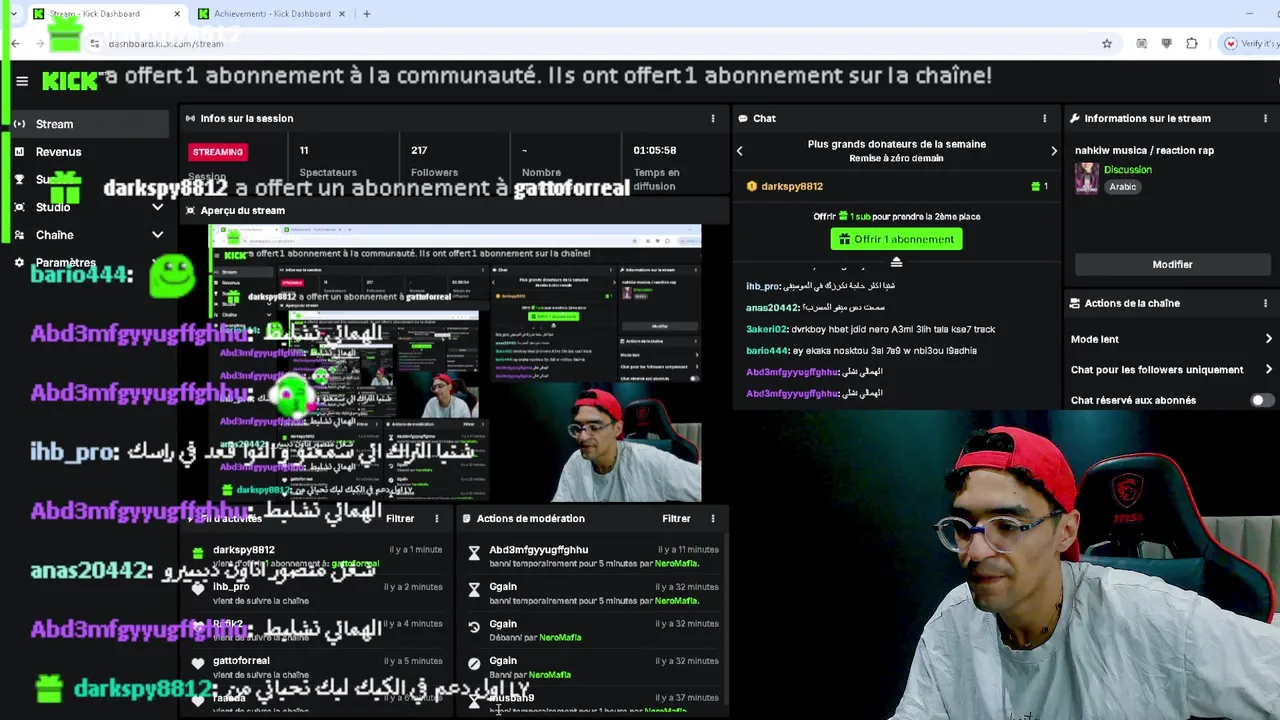
Task: Click the 01:05:58 broadcast time
Action: (x=655, y=150)
